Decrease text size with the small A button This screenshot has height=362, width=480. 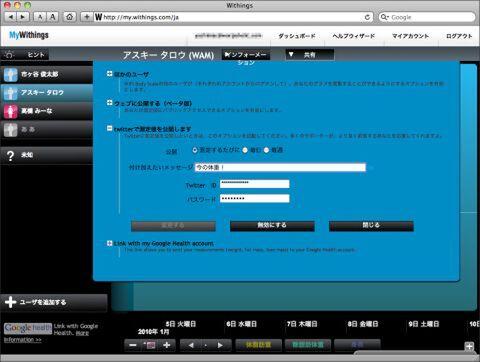pyautogui.click(x=40, y=17)
